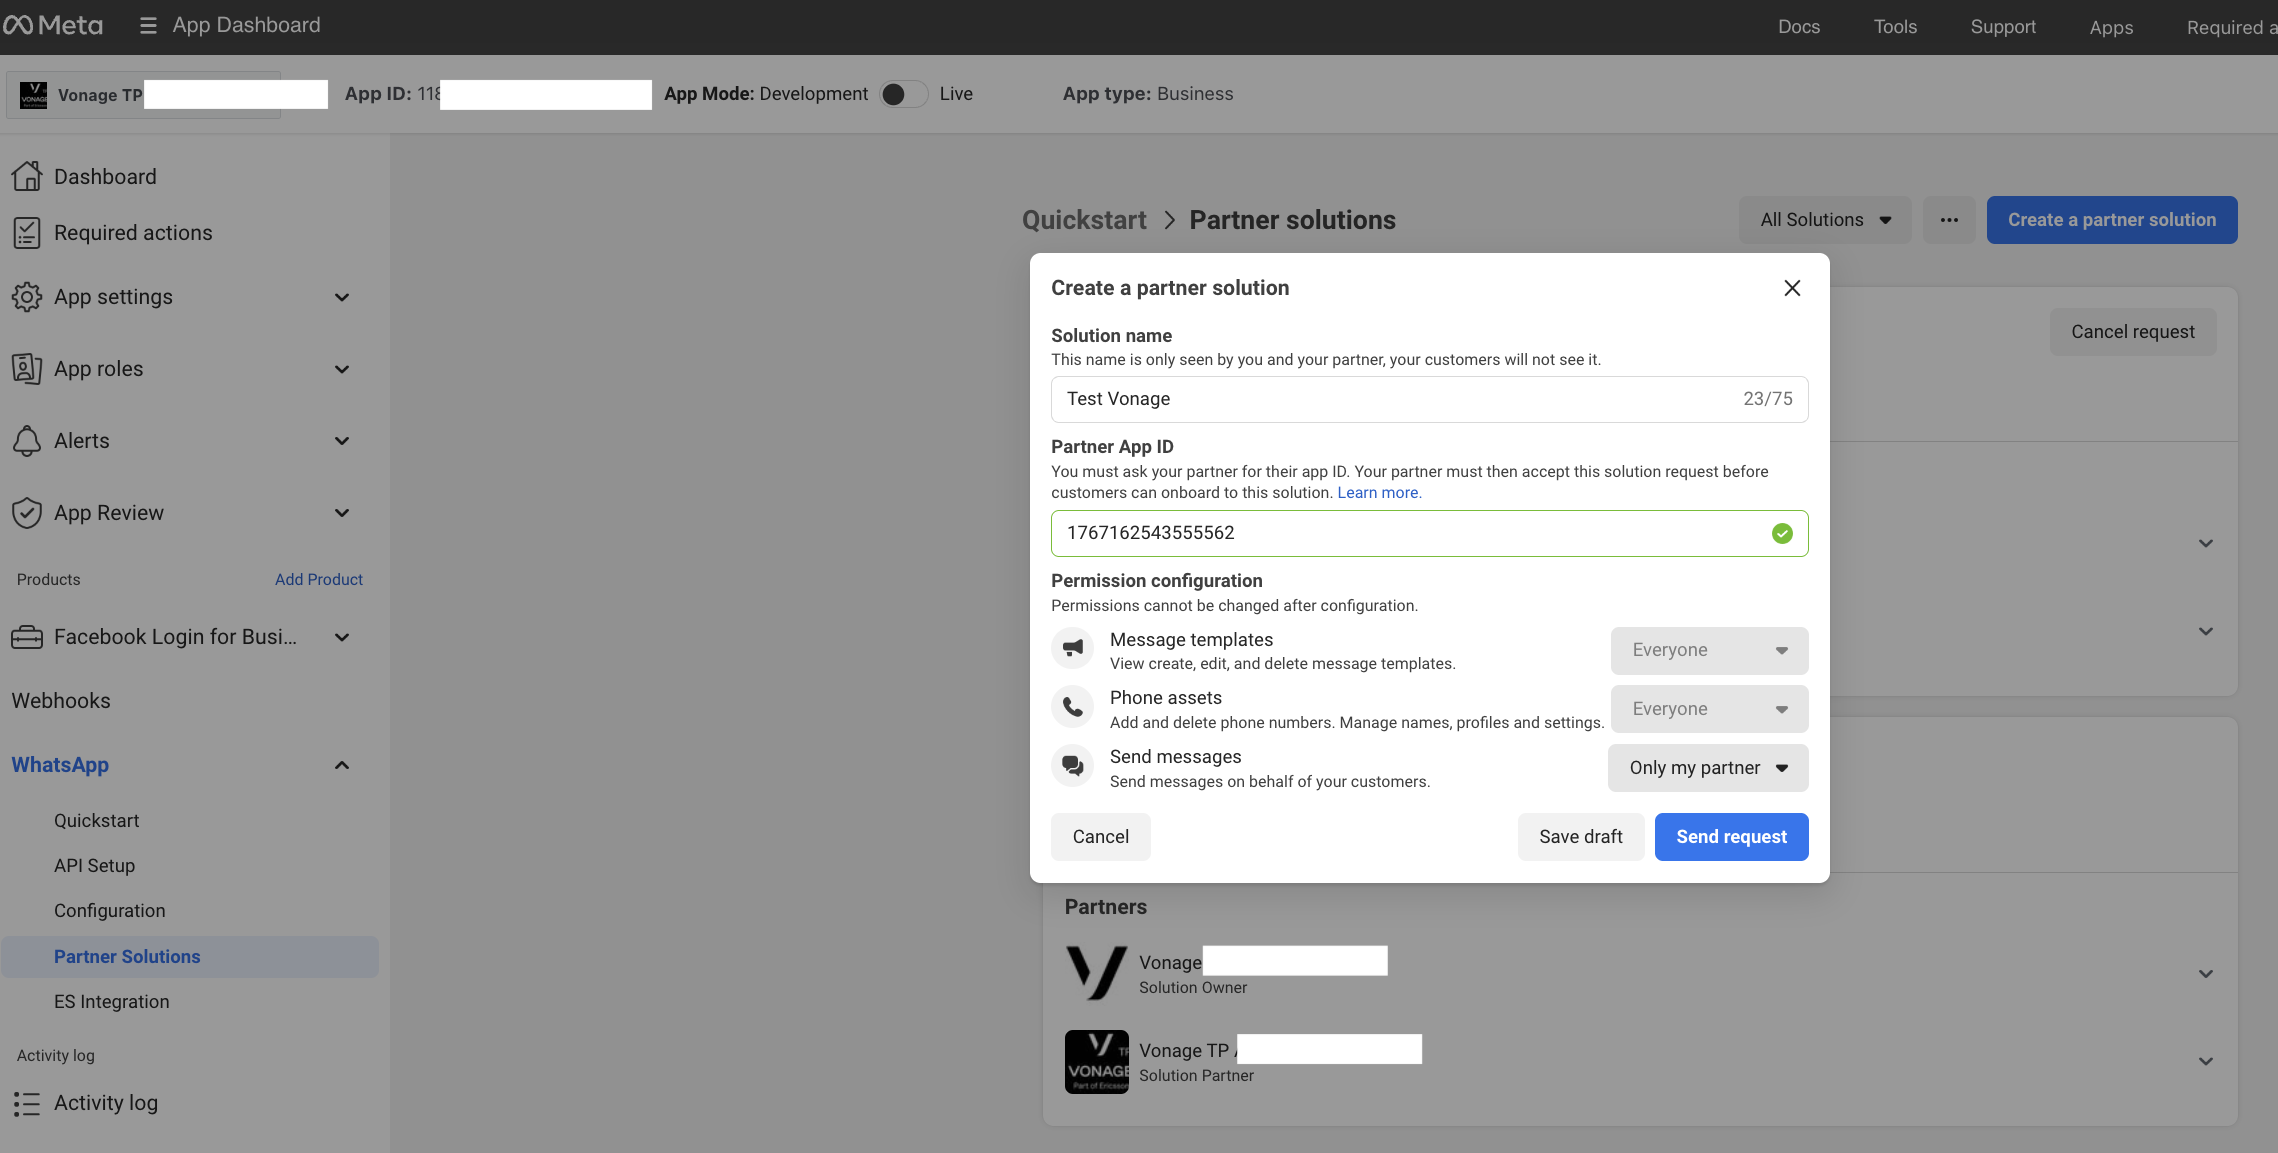Click the Cancel request button

click(2132, 332)
